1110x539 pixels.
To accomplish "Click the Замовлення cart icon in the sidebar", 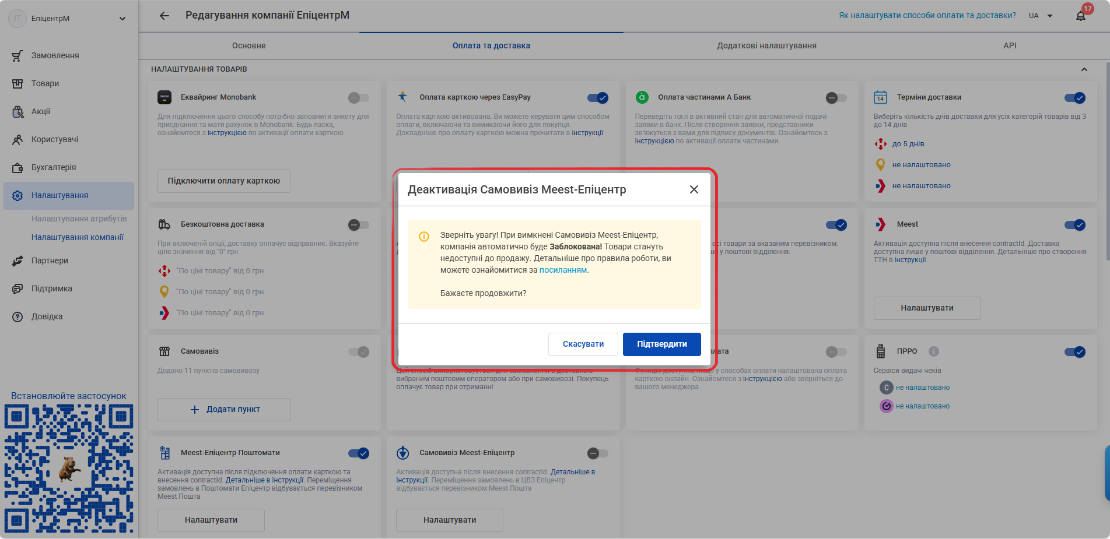I will (18, 55).
